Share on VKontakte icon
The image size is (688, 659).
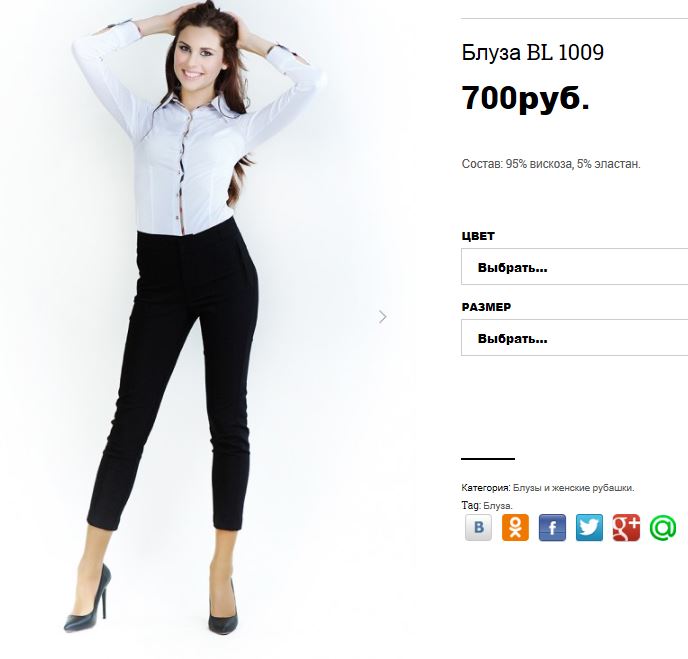[478, 527]
